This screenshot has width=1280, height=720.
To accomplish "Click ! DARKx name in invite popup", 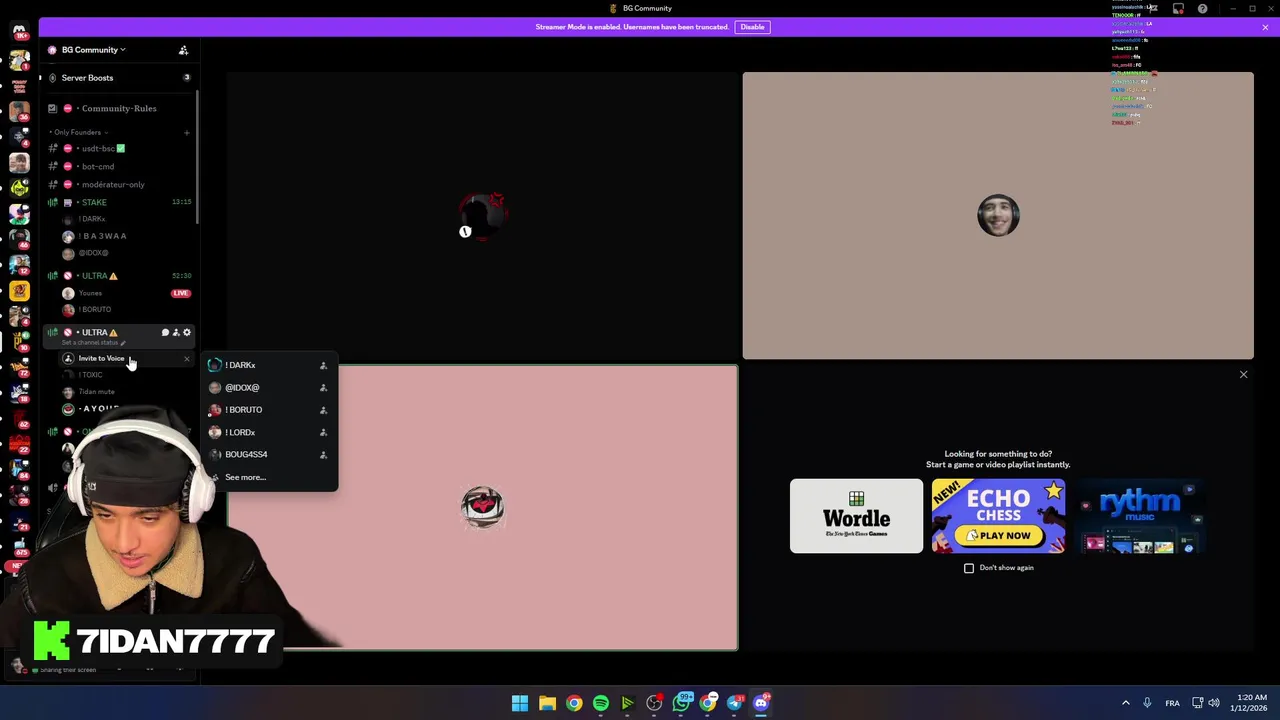I will [240, 366].
